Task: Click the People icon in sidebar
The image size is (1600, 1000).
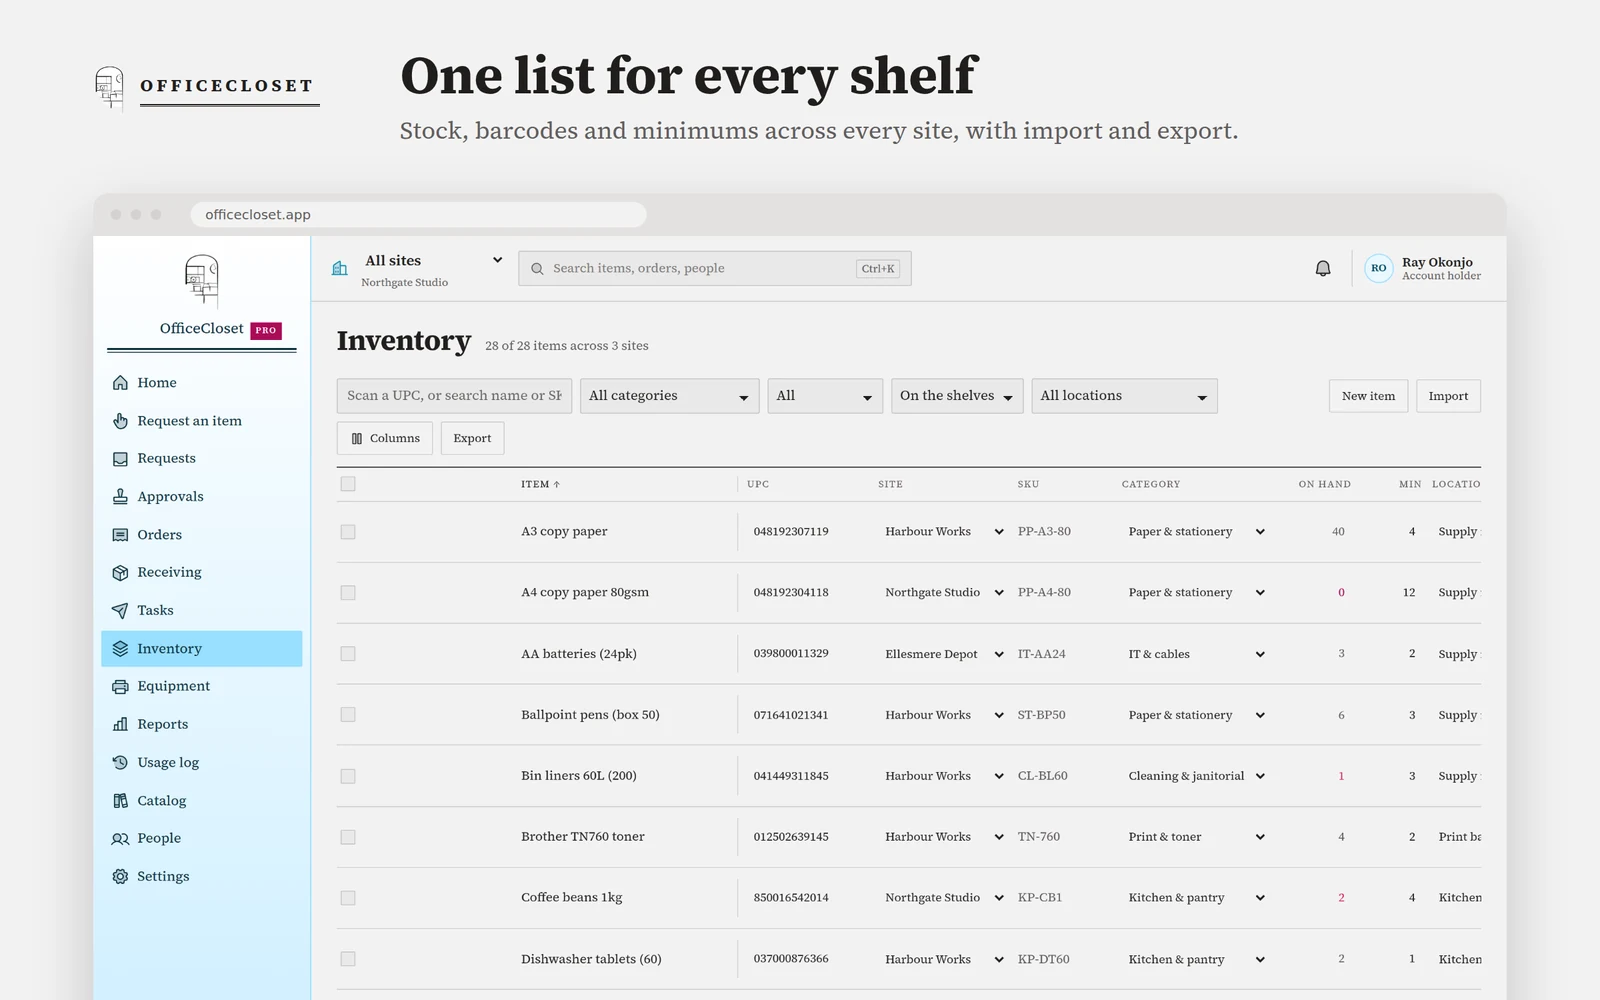Action: [120, 839]
